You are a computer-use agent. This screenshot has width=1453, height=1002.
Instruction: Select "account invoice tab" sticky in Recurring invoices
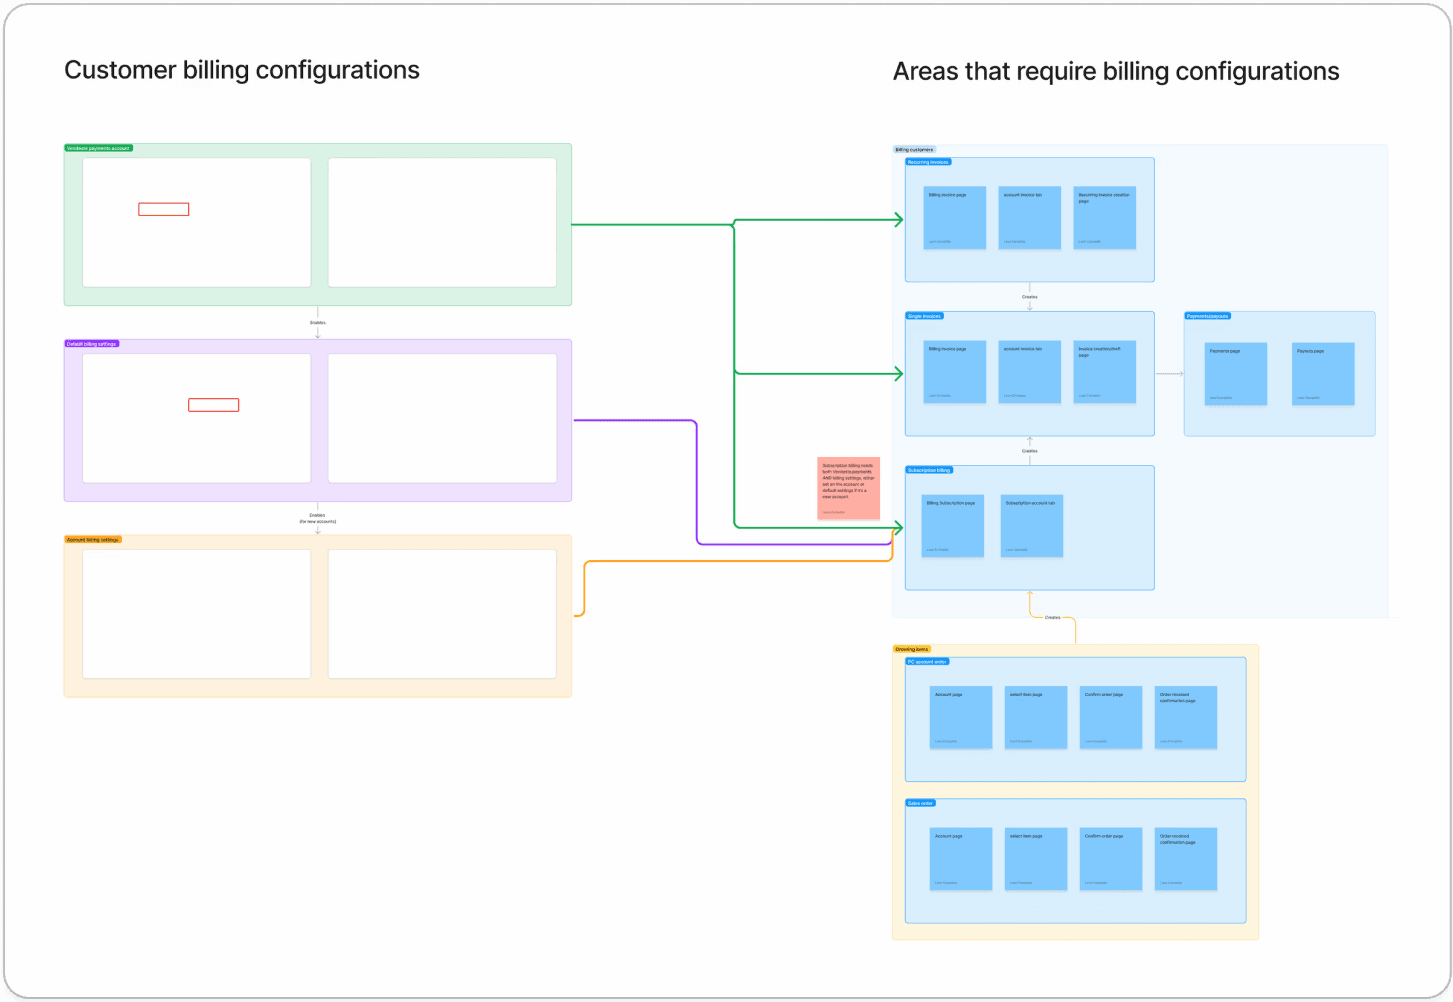coord(1030,218)
